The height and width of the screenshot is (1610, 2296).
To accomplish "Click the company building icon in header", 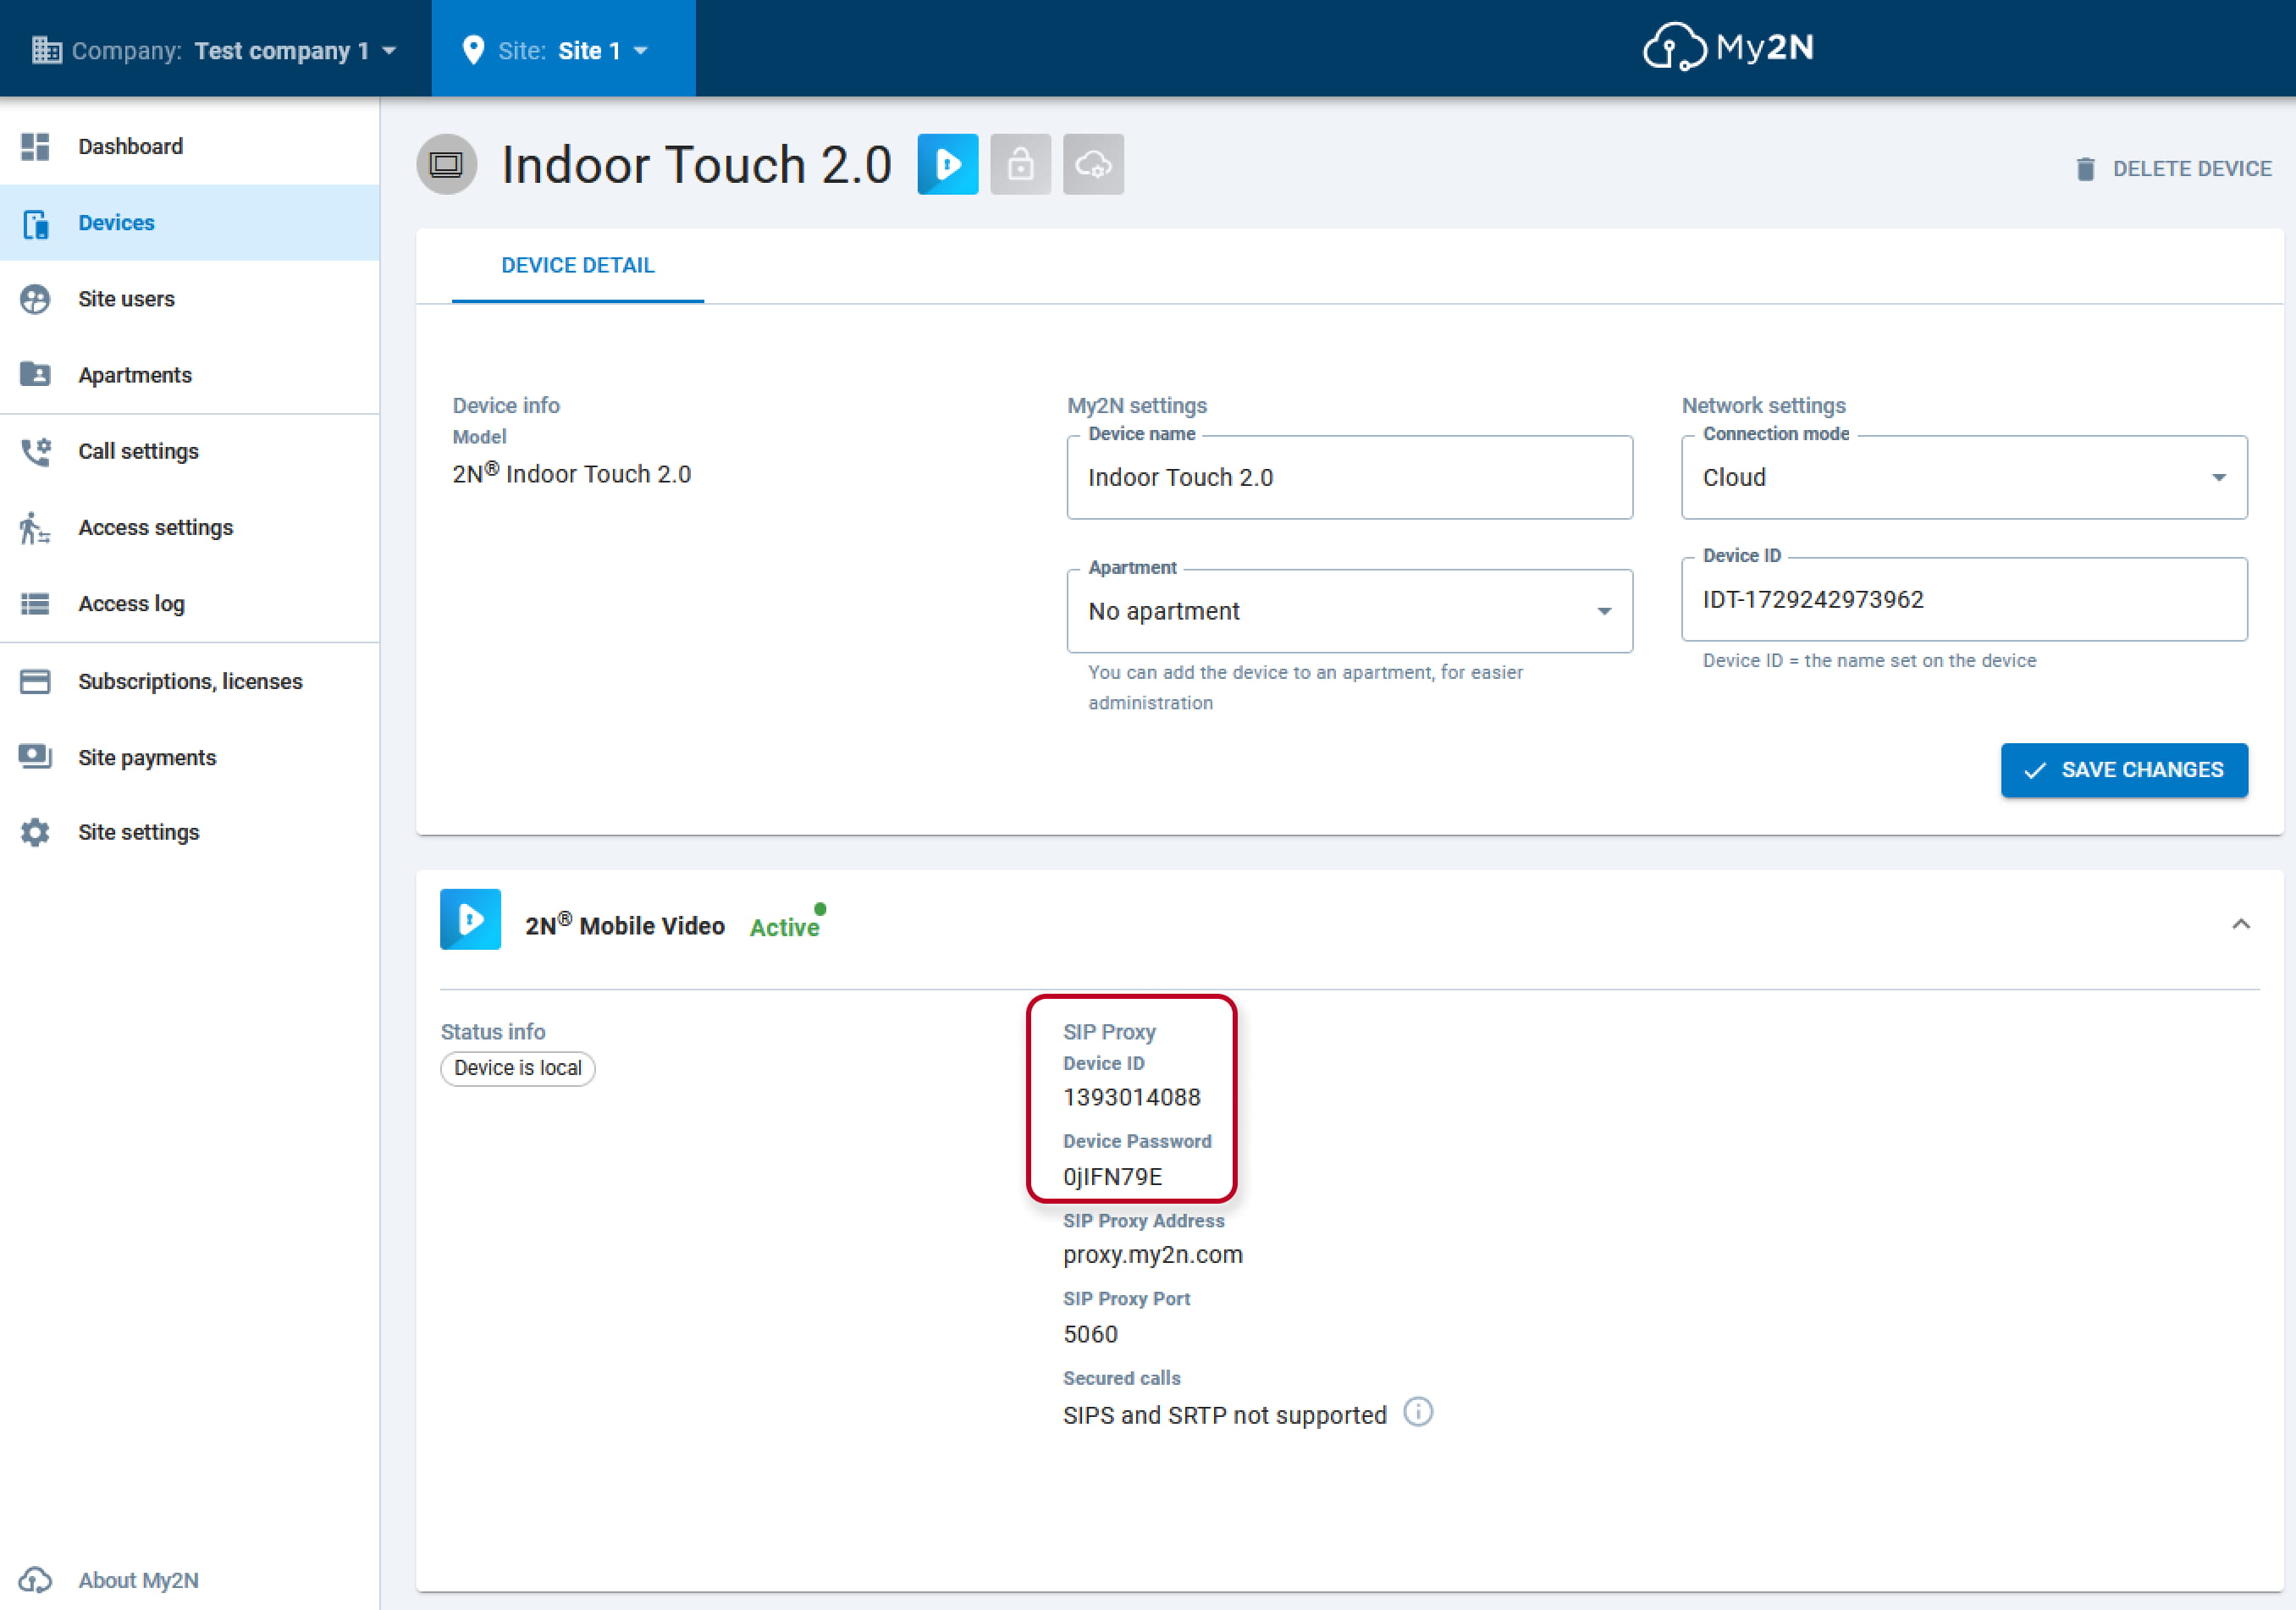I will pyautogui.click(x=46, y=50).
